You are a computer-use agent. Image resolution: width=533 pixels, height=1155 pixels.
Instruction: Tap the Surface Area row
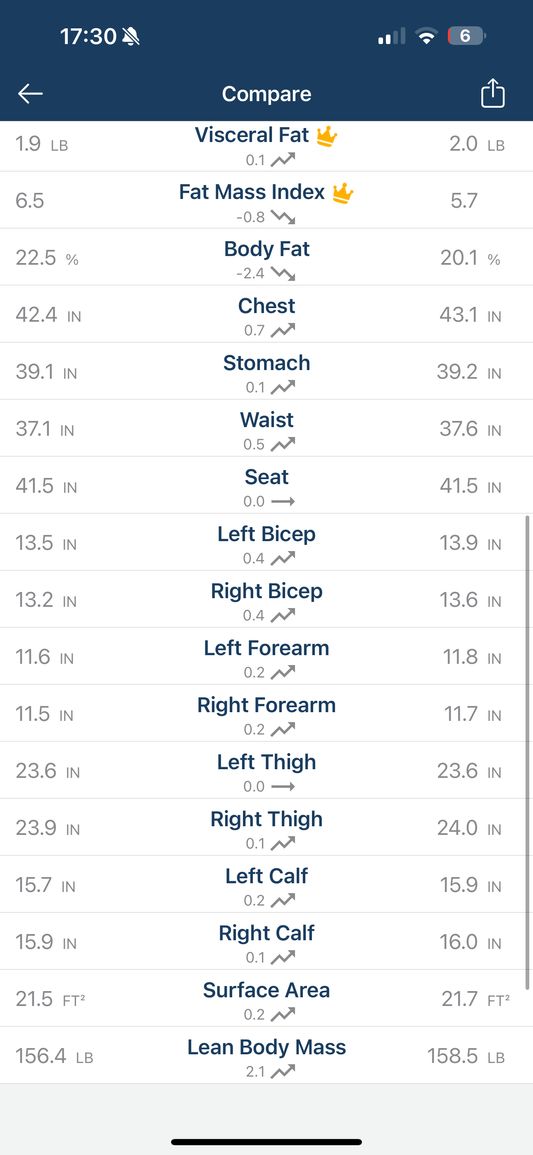point(266,999)
